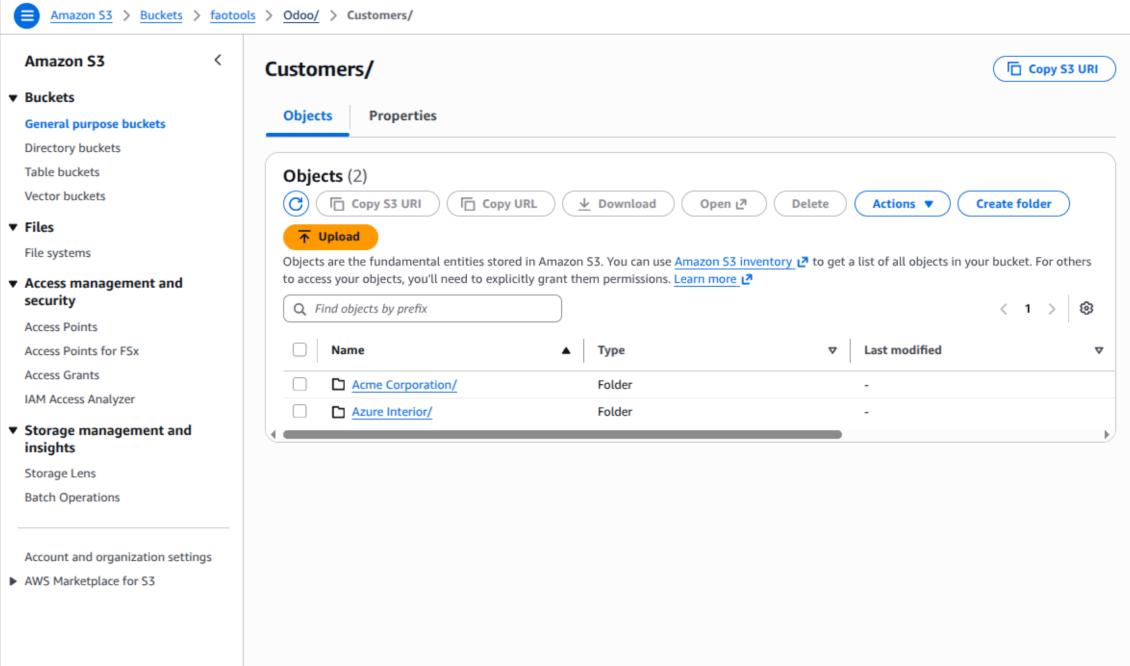This screenshot has height=666, width=1130.
Task: Click the Find objects by prefix field
Action: click(x=422, y=308)
